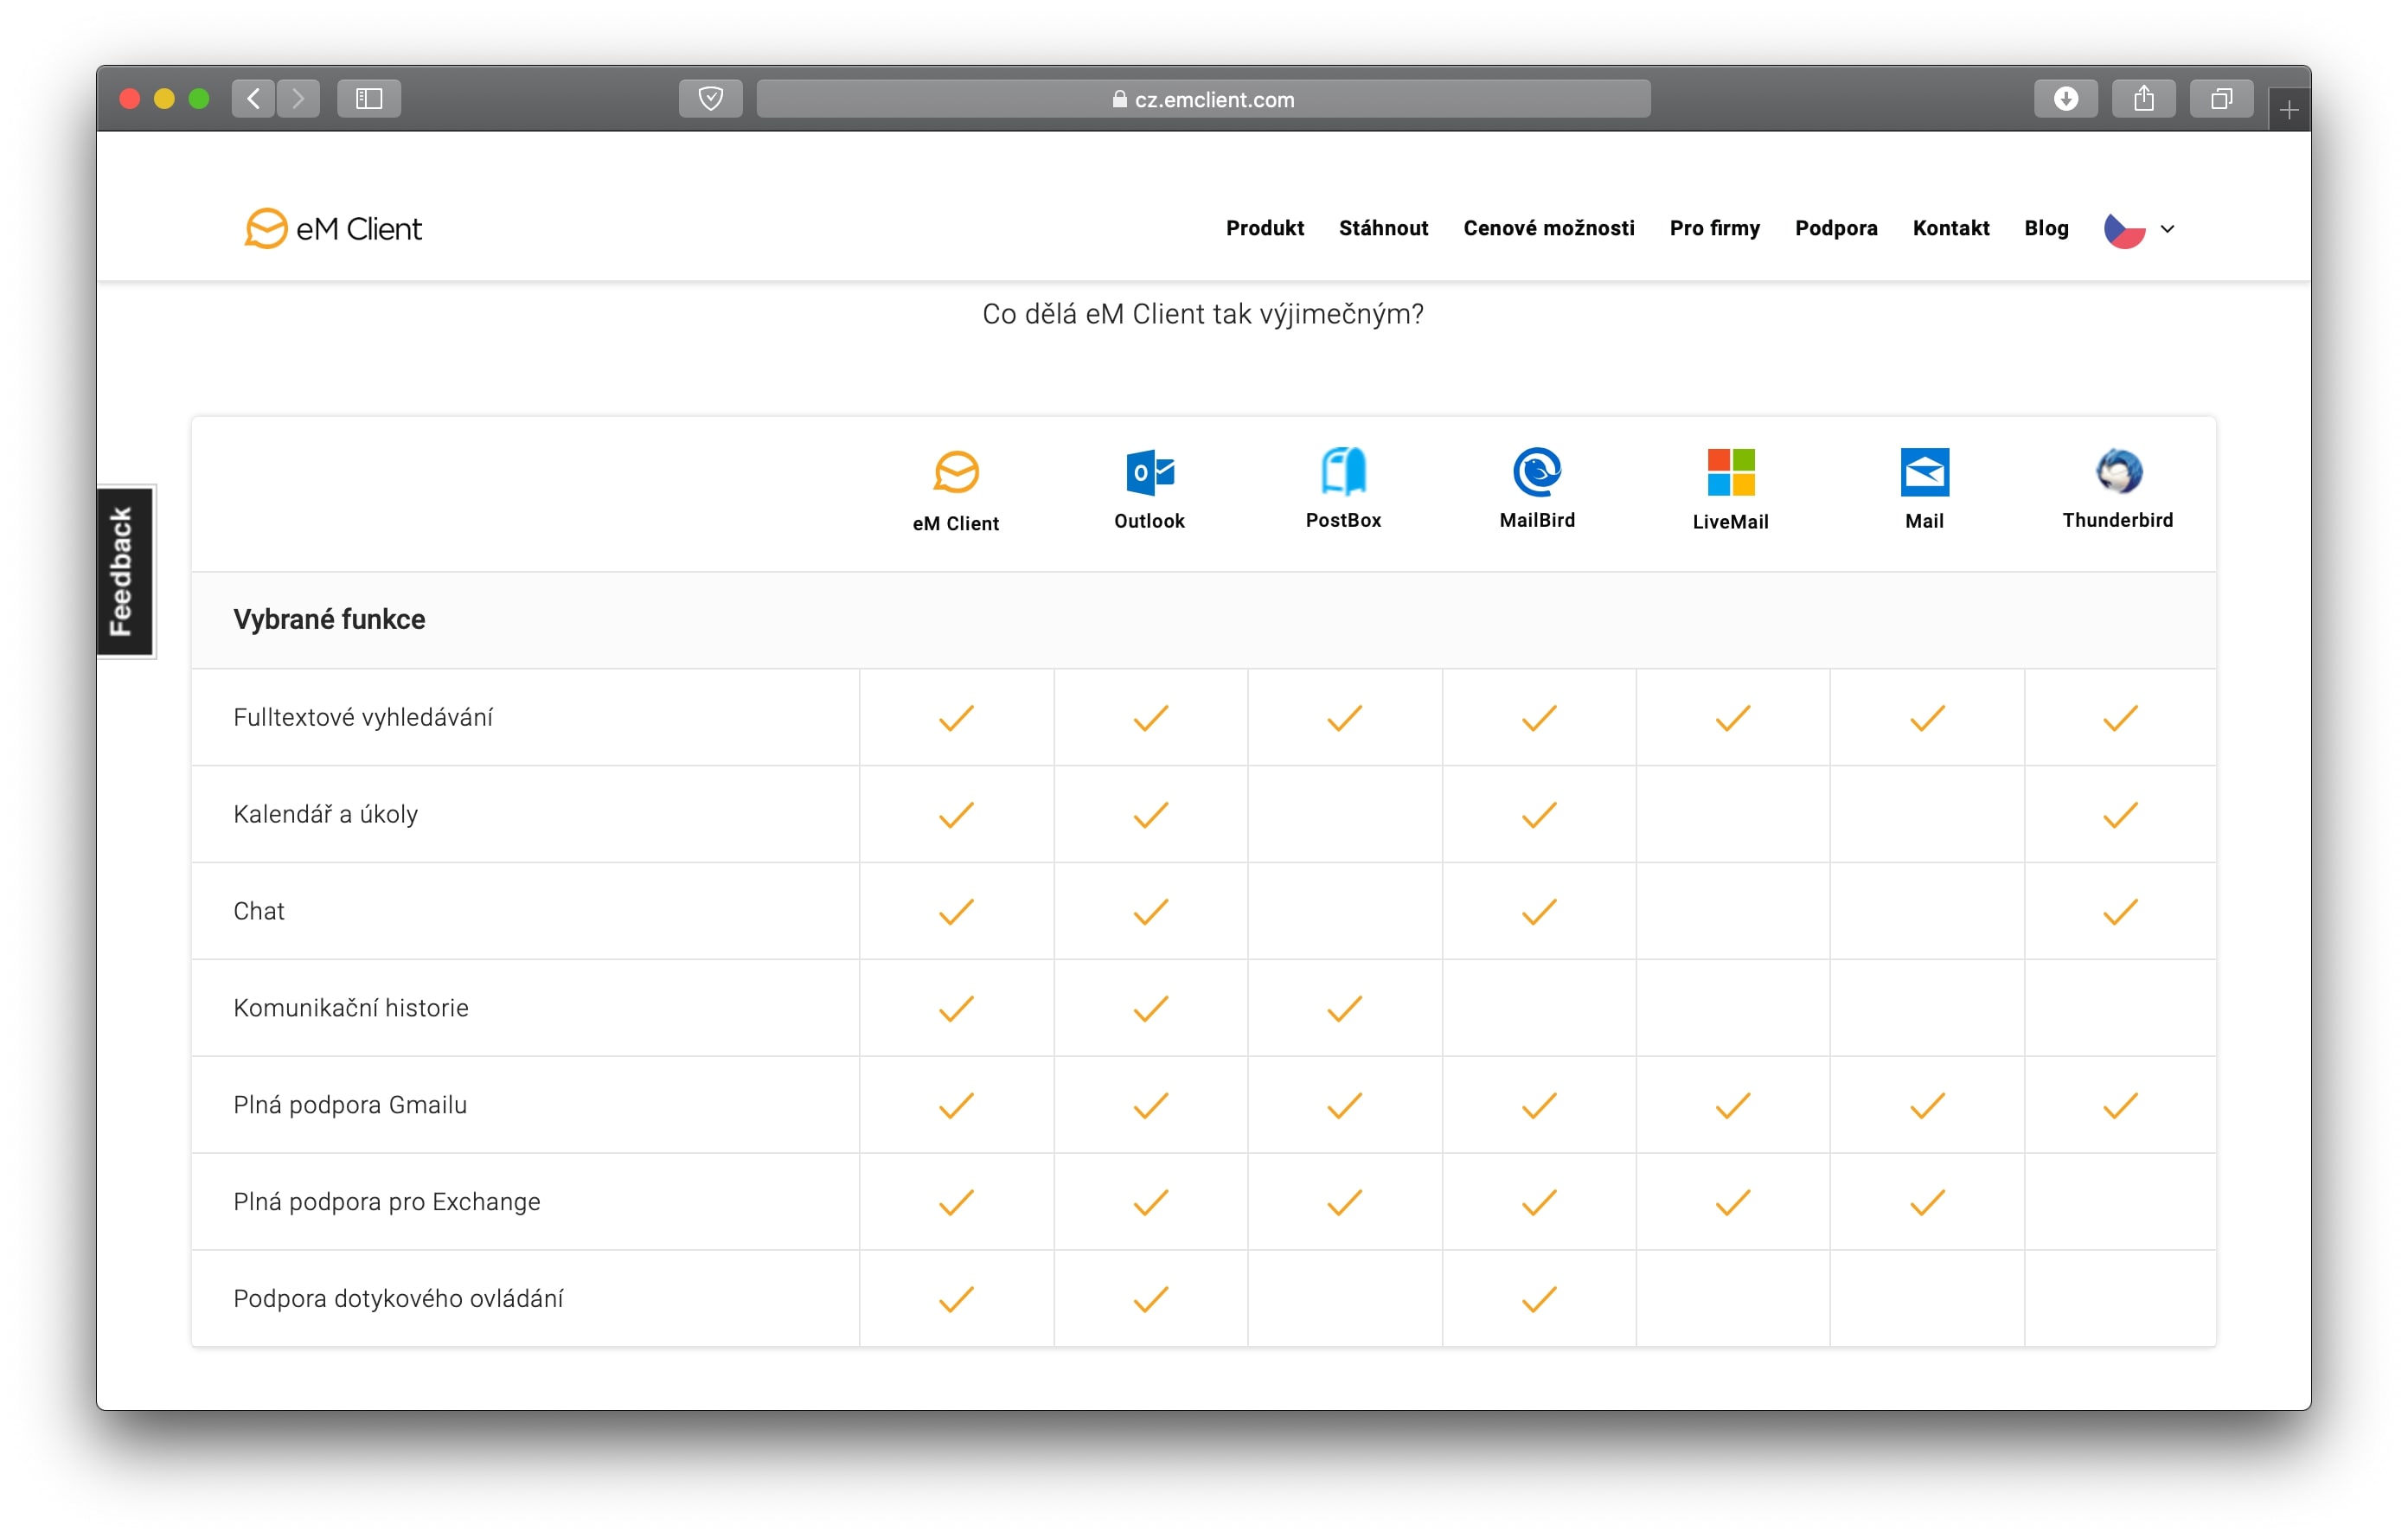Click the privacy shield icon
The width and height of the screenshot is (2408, 1538).
click(710, 98)
